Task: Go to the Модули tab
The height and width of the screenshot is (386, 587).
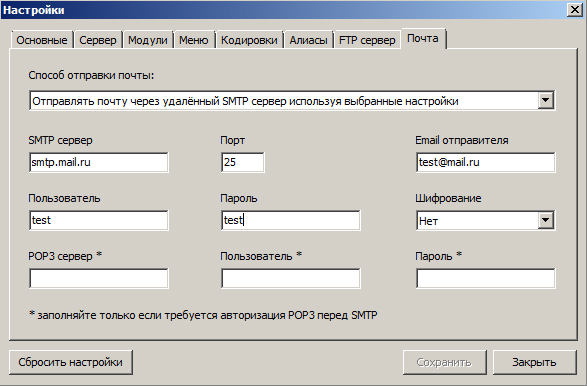Action: coord(147,40)
